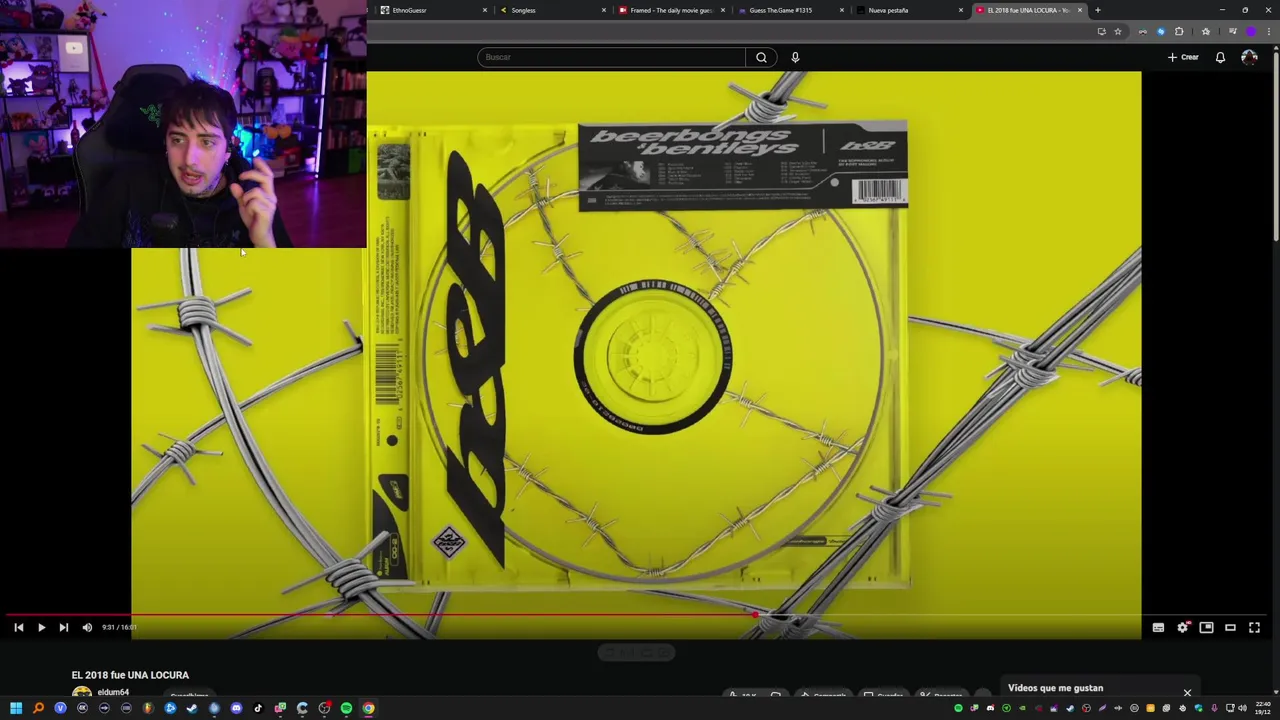Open the Crear menu

point(1183,57)
